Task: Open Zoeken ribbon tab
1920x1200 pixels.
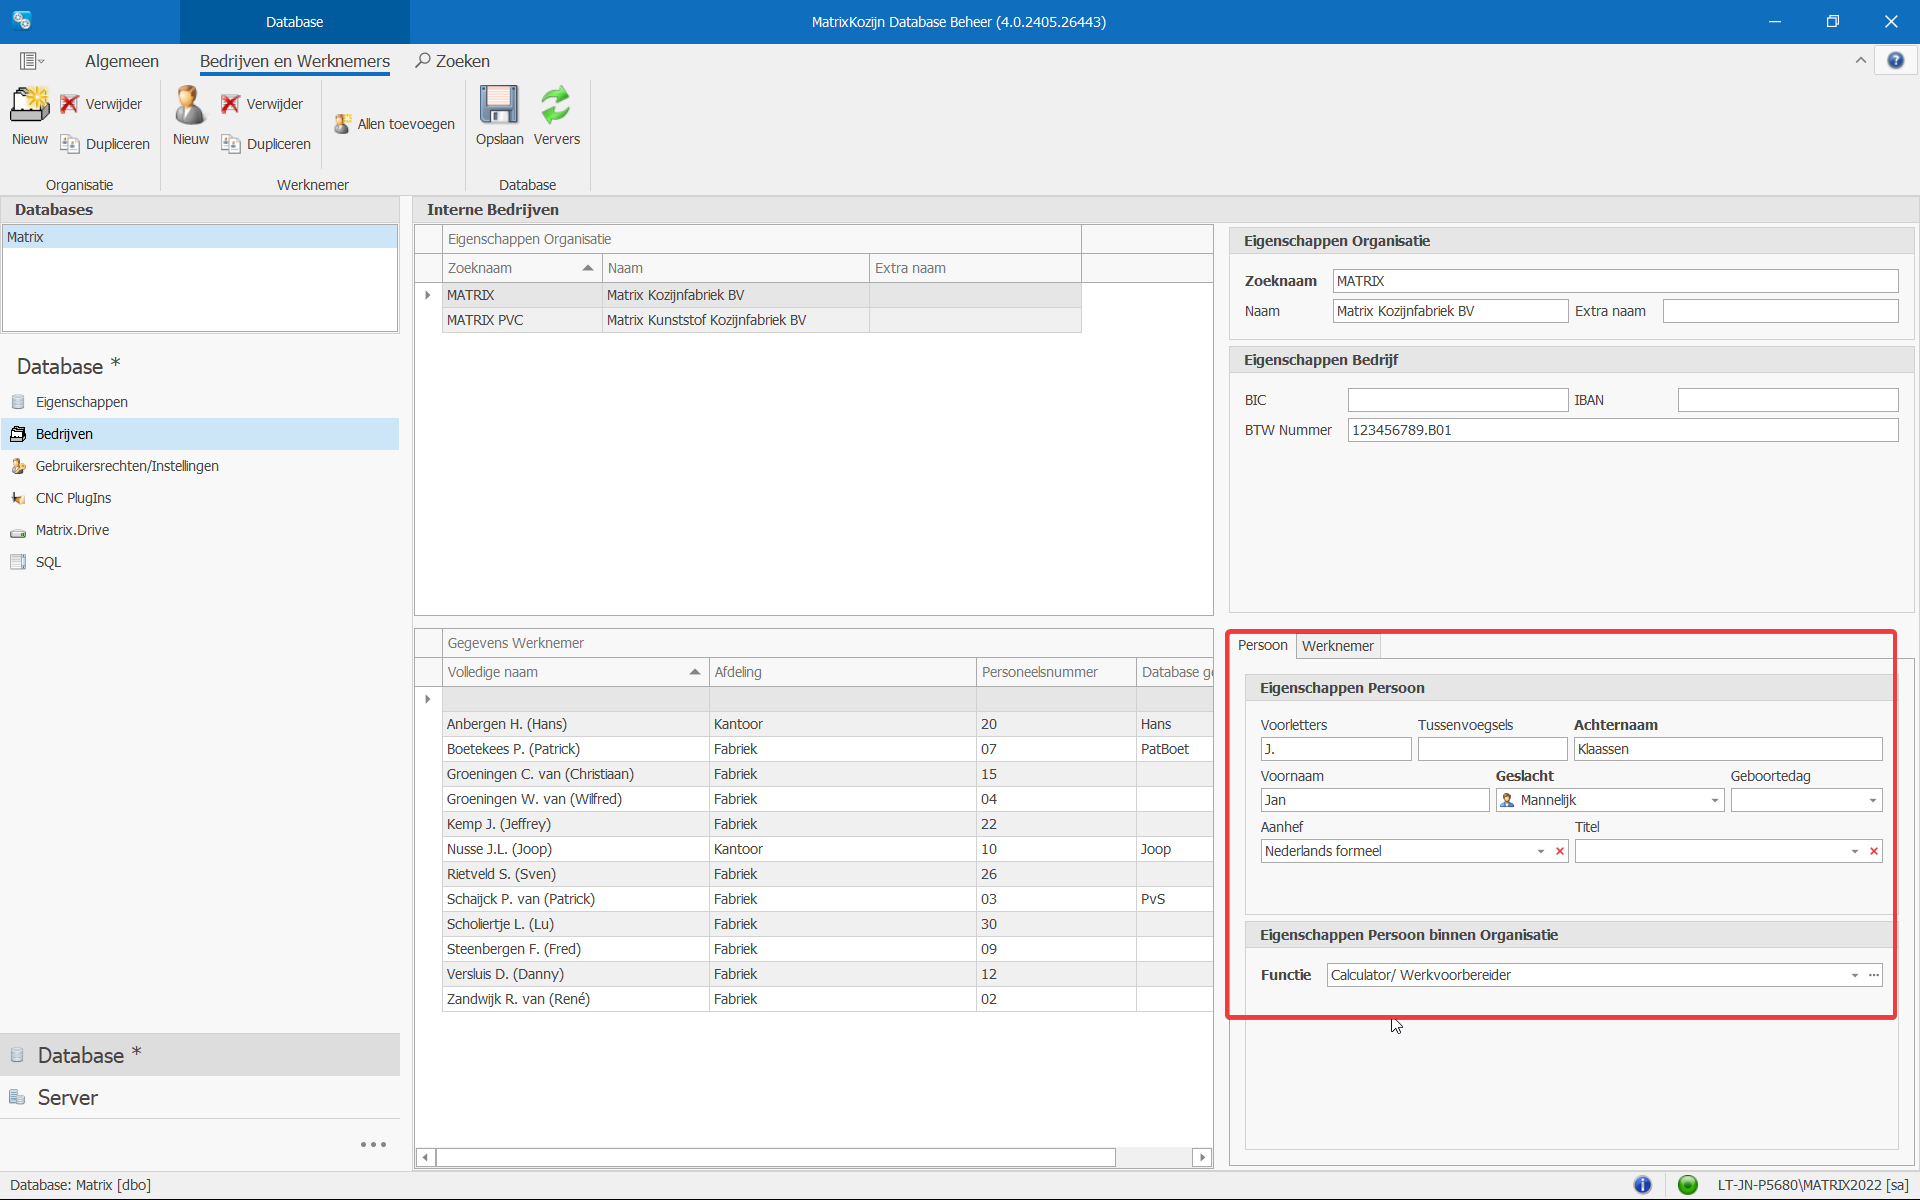Action: 453,61
